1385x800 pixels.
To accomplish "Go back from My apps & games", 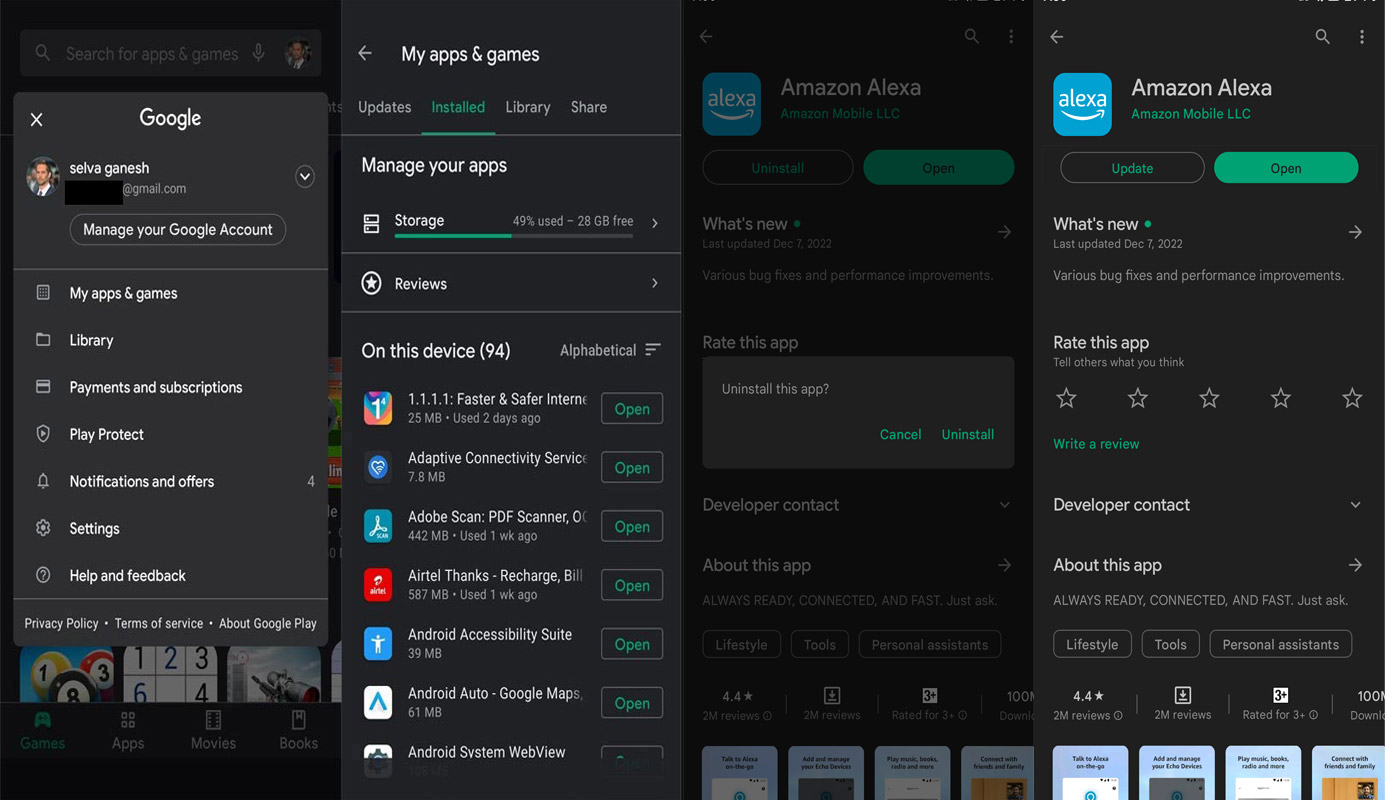I will [x=365, y=54].
